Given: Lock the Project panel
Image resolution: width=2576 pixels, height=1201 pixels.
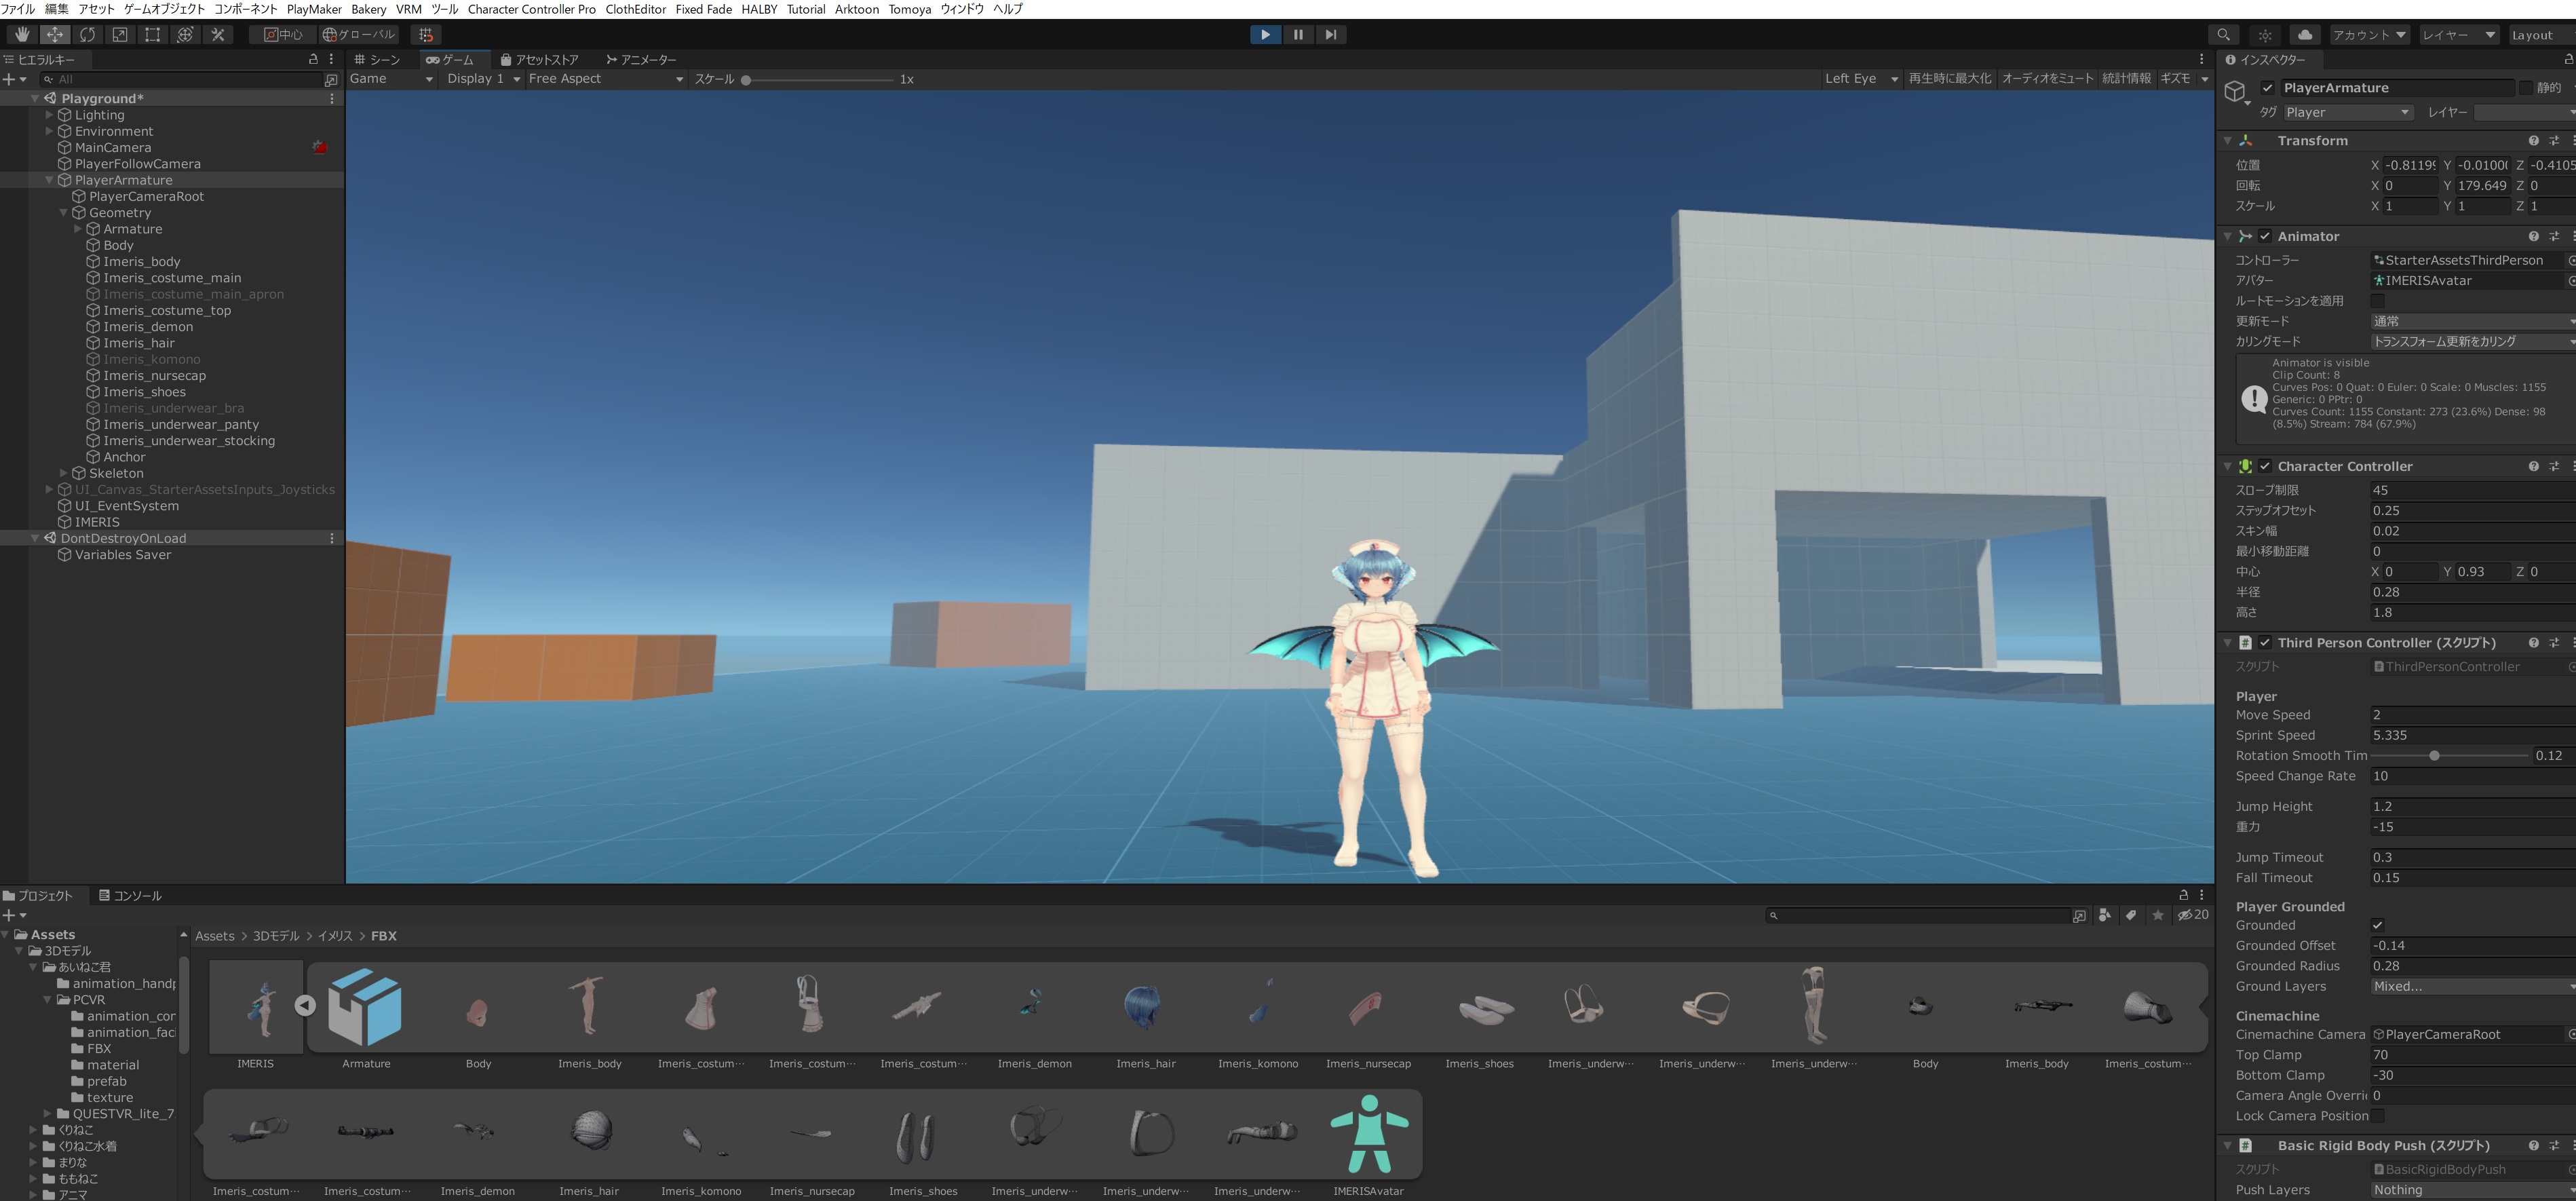Looking at the screenshot, I should coord(2184,895).
